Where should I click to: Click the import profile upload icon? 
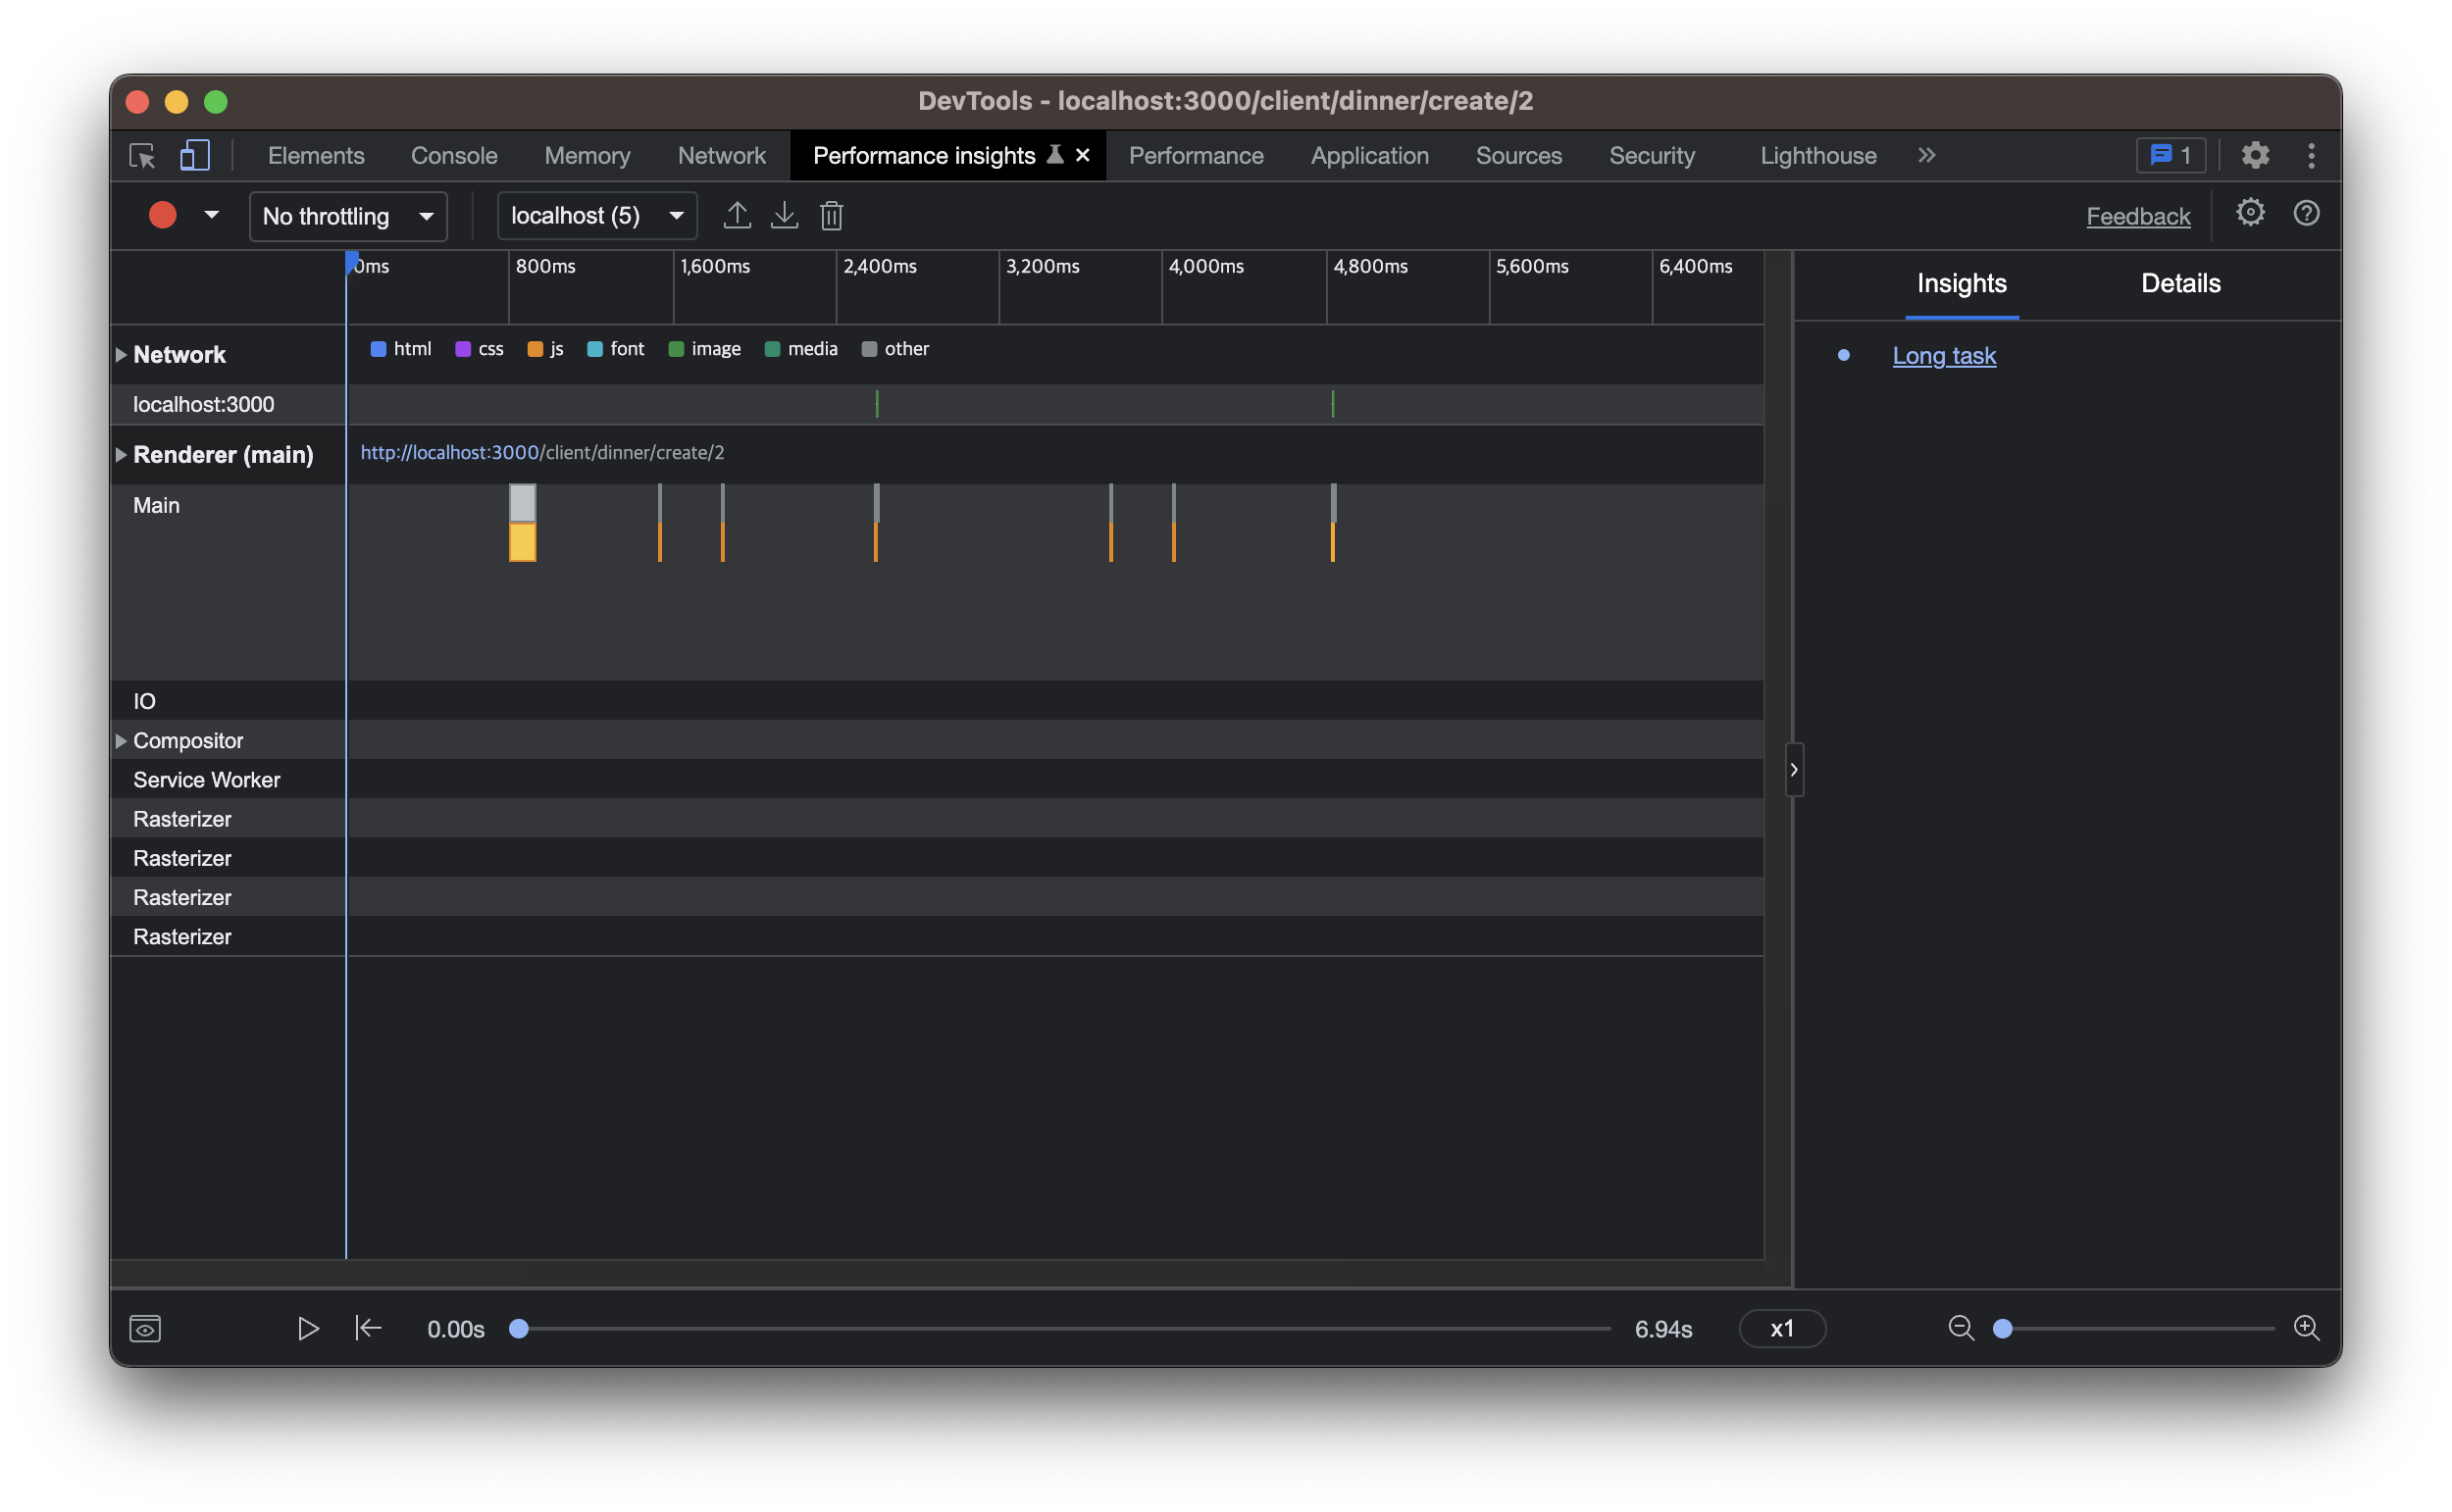pos(737,215)
